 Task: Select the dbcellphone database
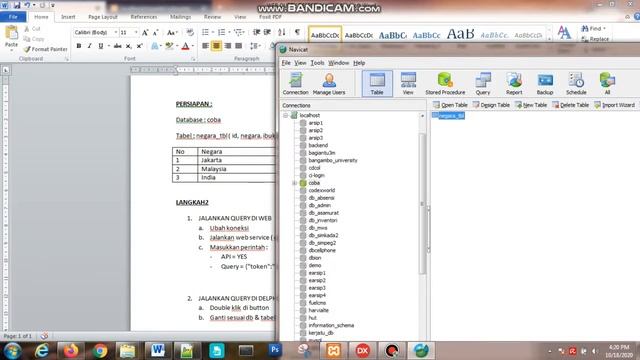[x=322, y=251]
